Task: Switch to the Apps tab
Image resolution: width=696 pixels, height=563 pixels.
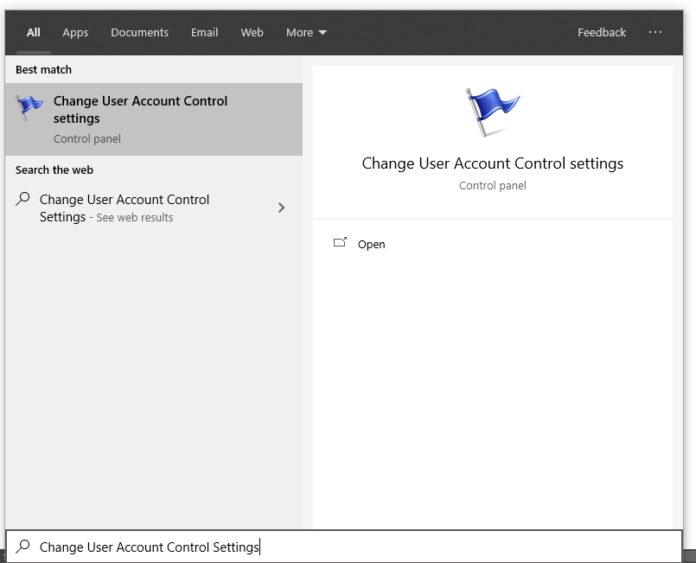Action: [x=75, y=33]
